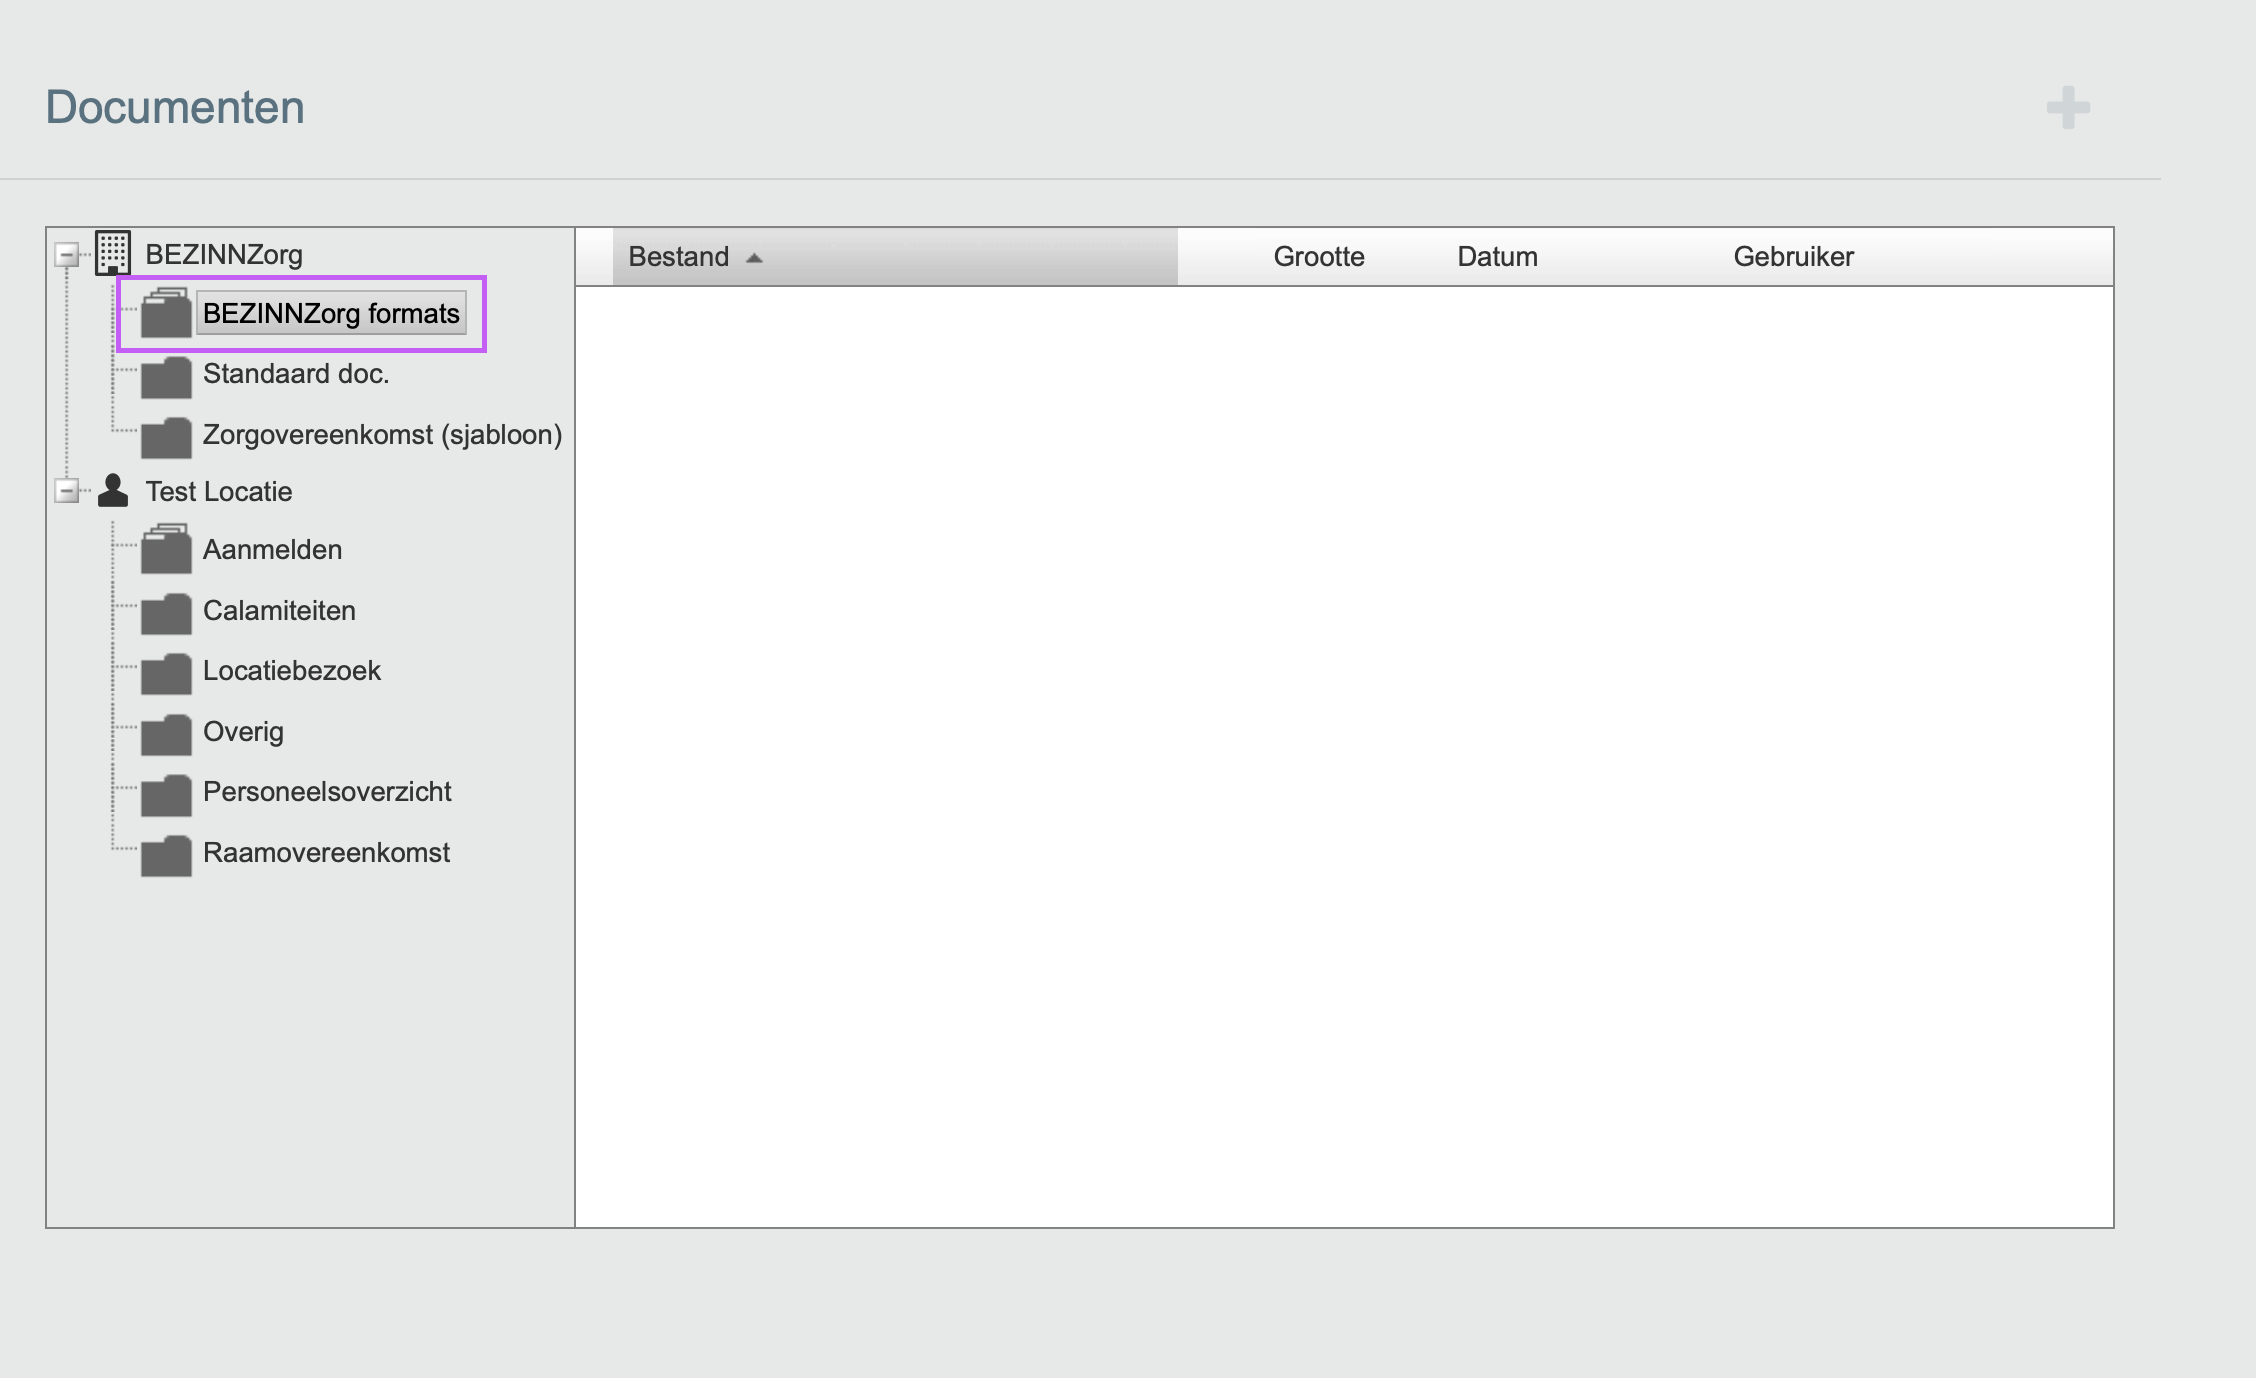Click the Standaard doc. folder icon
Viewport: 2256px width, 1378px height.
coord(166,377)
